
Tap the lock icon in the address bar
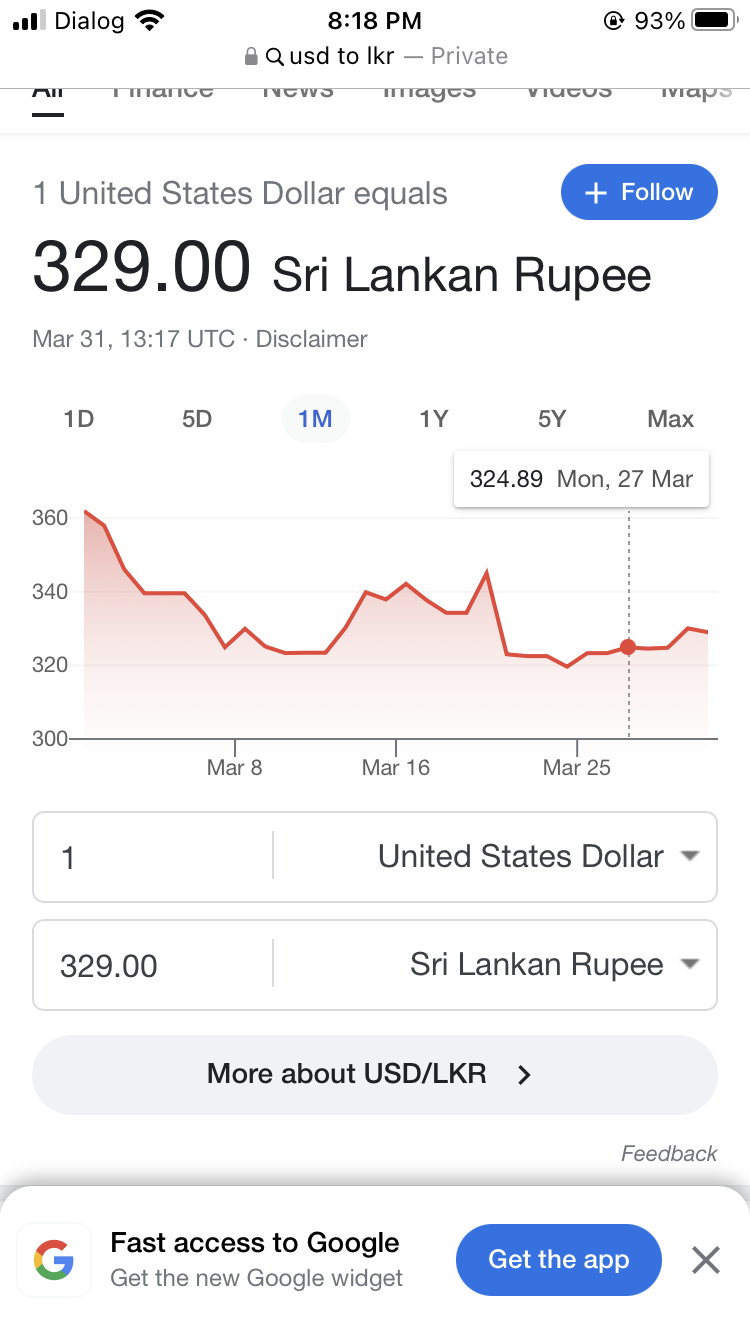[x=252, y=57]
